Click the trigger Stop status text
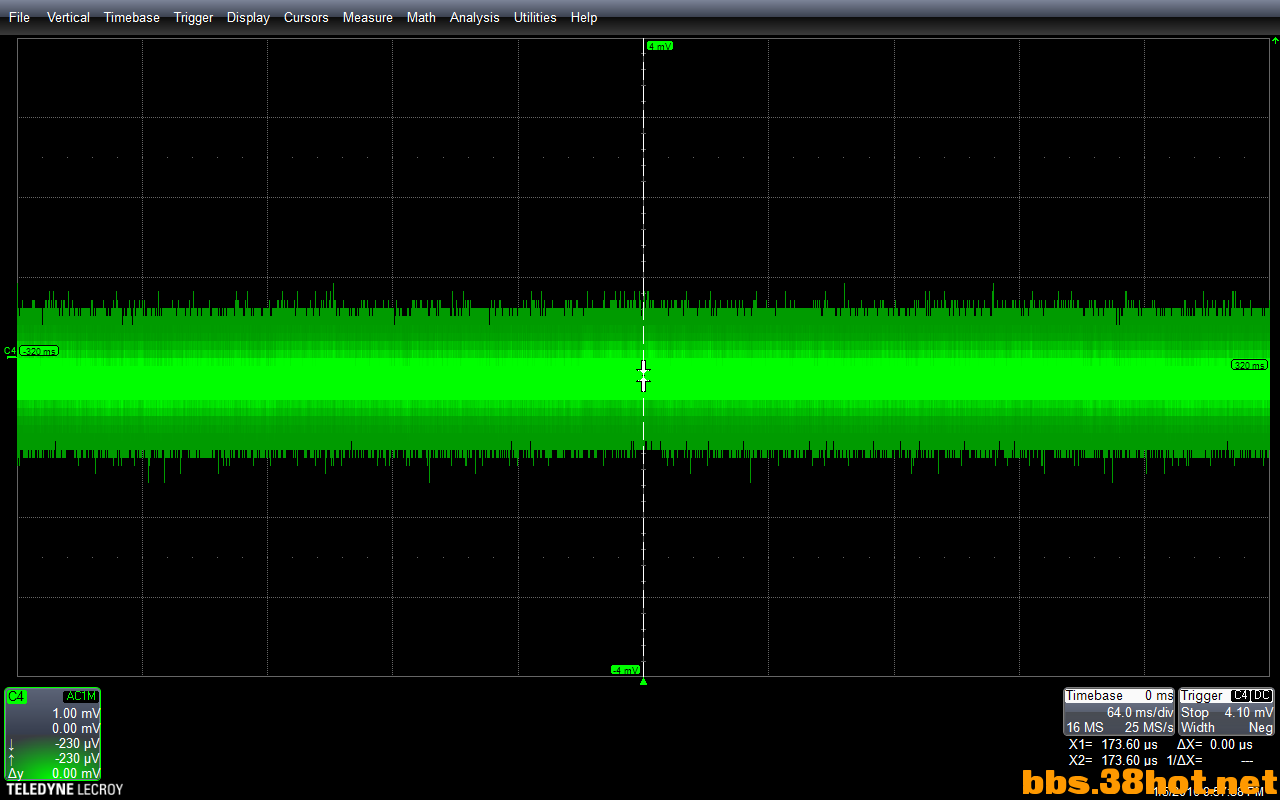The width and height of the screenshot is (1280, 800). (1195, 712)
